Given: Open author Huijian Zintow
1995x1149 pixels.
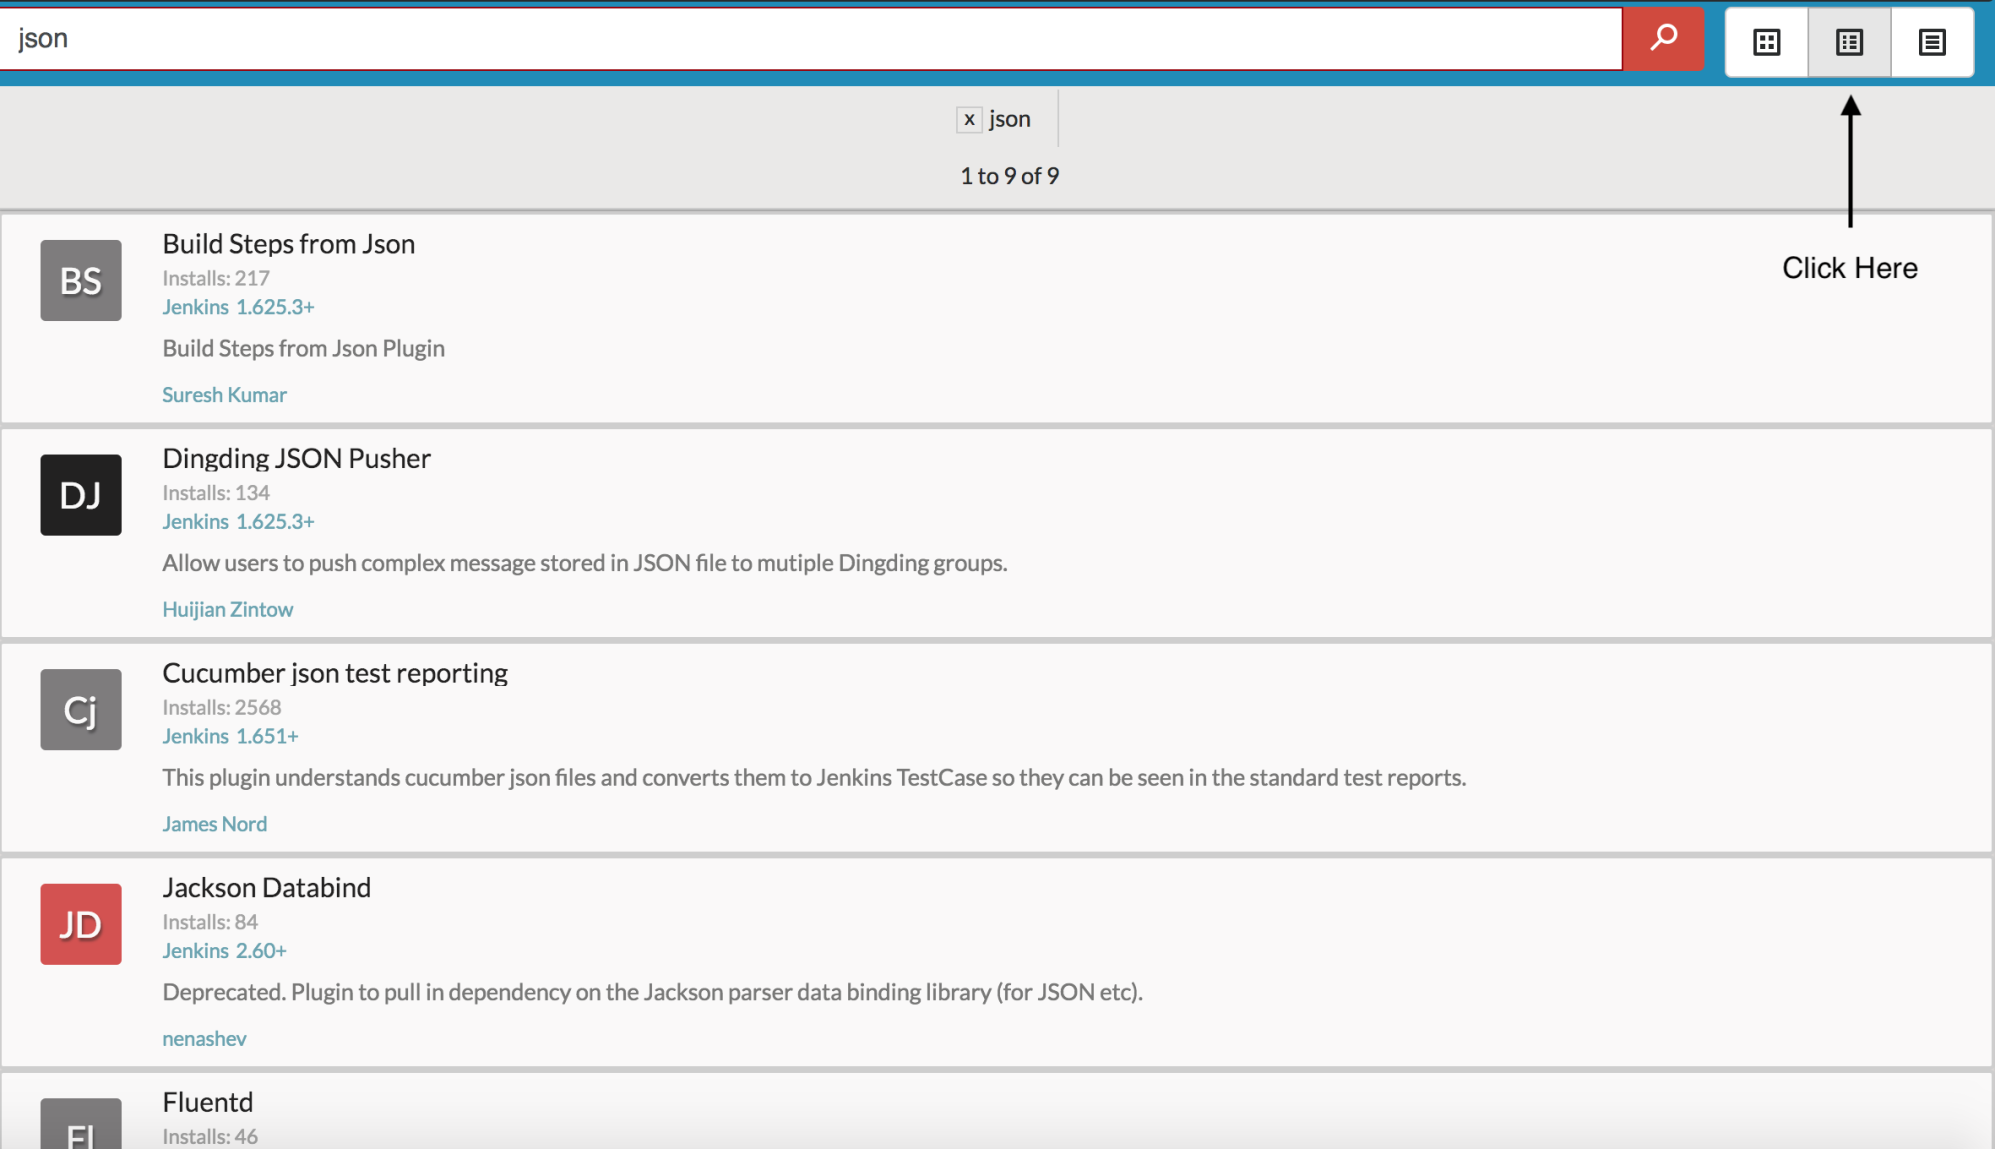Looking at the screenshot, I should (x=227, y=610).
